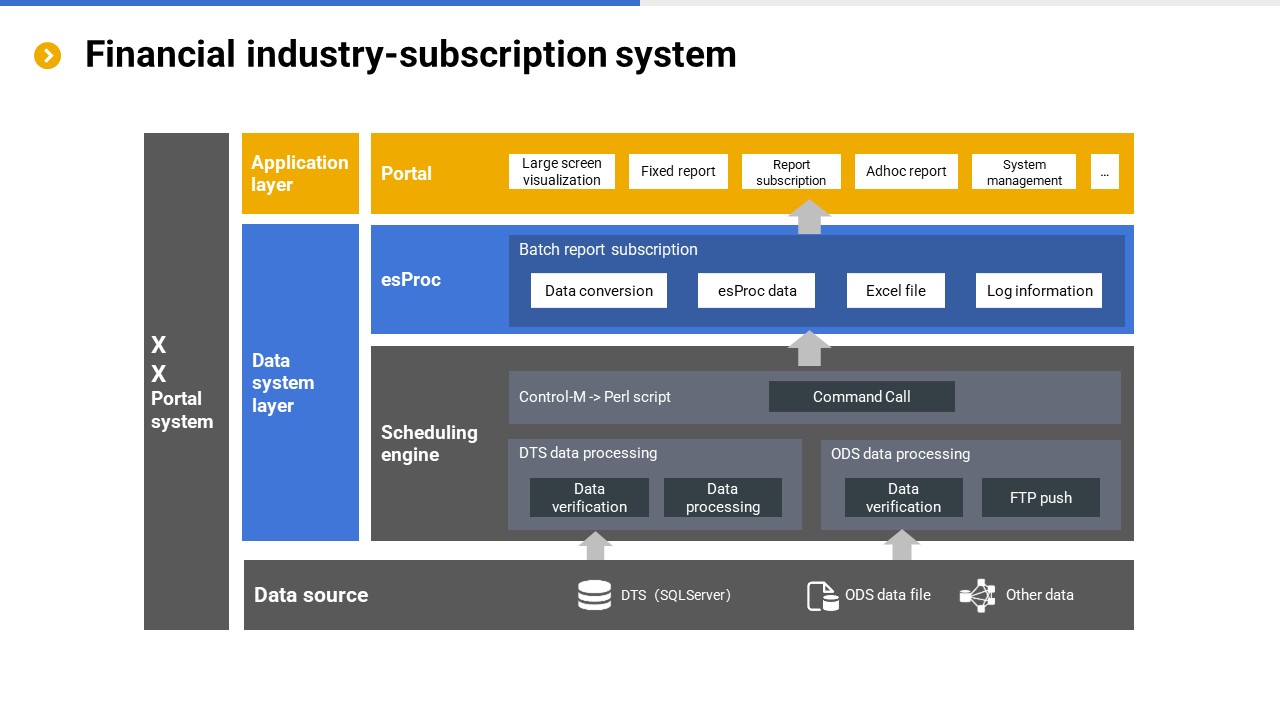Viewport: 1280px width, 720px height.
Task: Click the ellipsis box in the Portal row
Action: pos(1104,172)
